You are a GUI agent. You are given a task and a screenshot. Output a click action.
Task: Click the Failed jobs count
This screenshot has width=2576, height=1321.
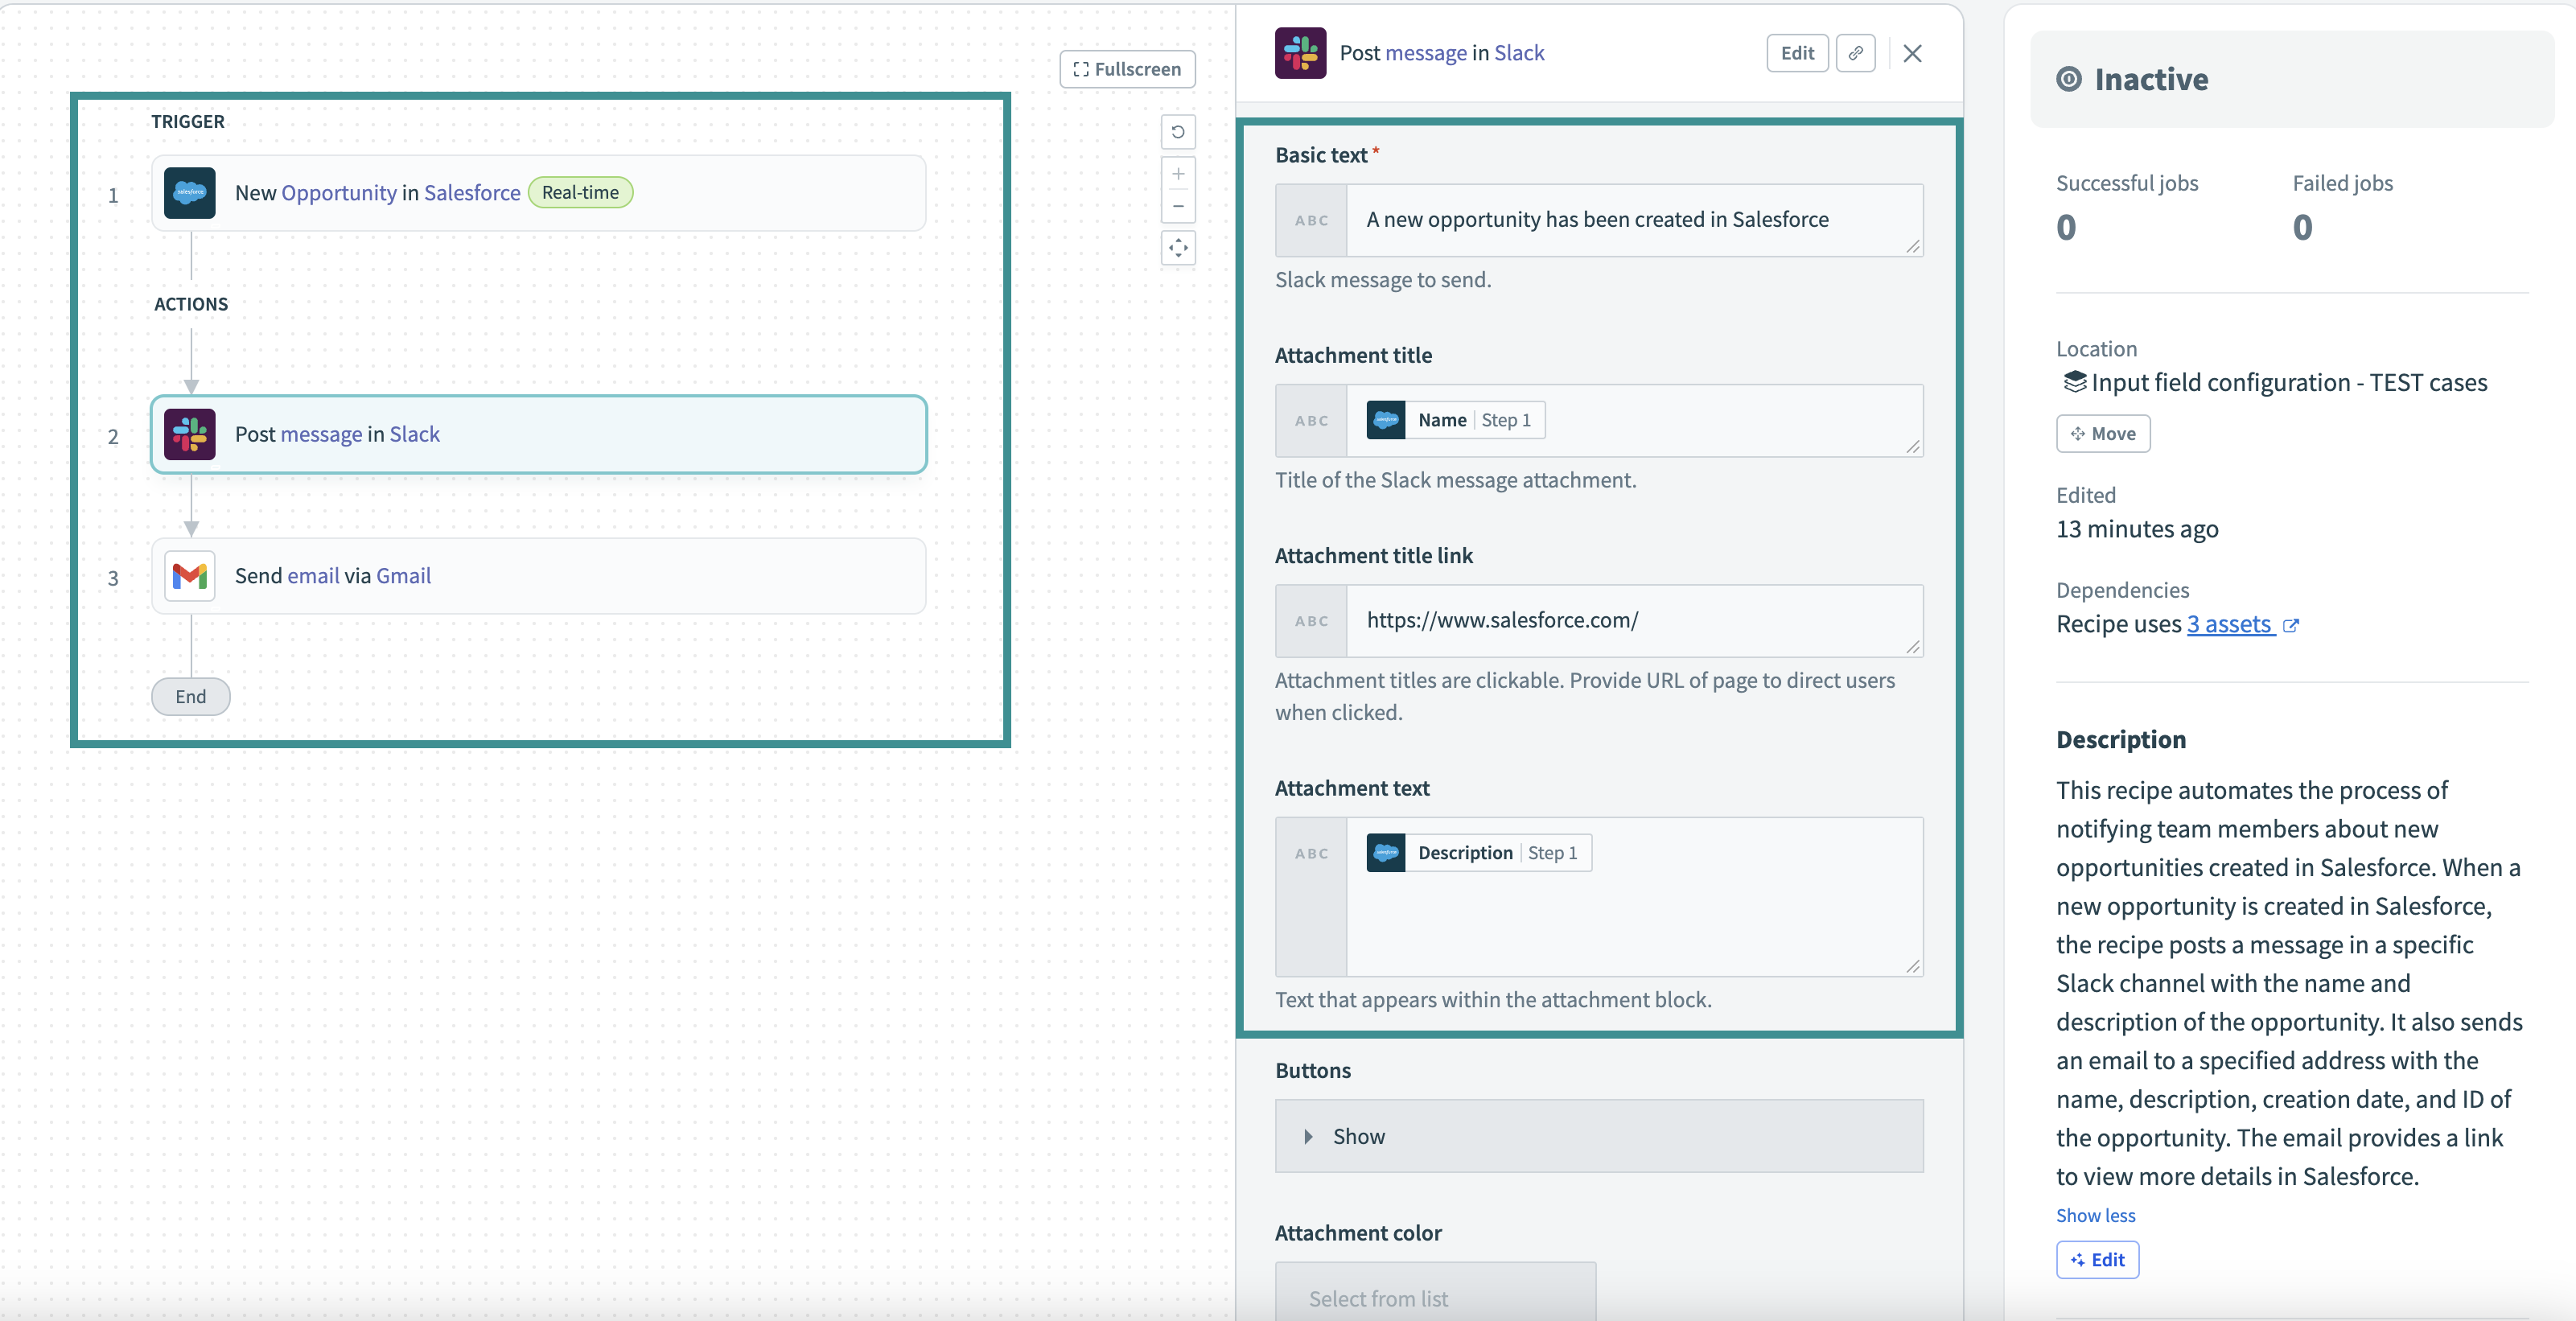2302,227
